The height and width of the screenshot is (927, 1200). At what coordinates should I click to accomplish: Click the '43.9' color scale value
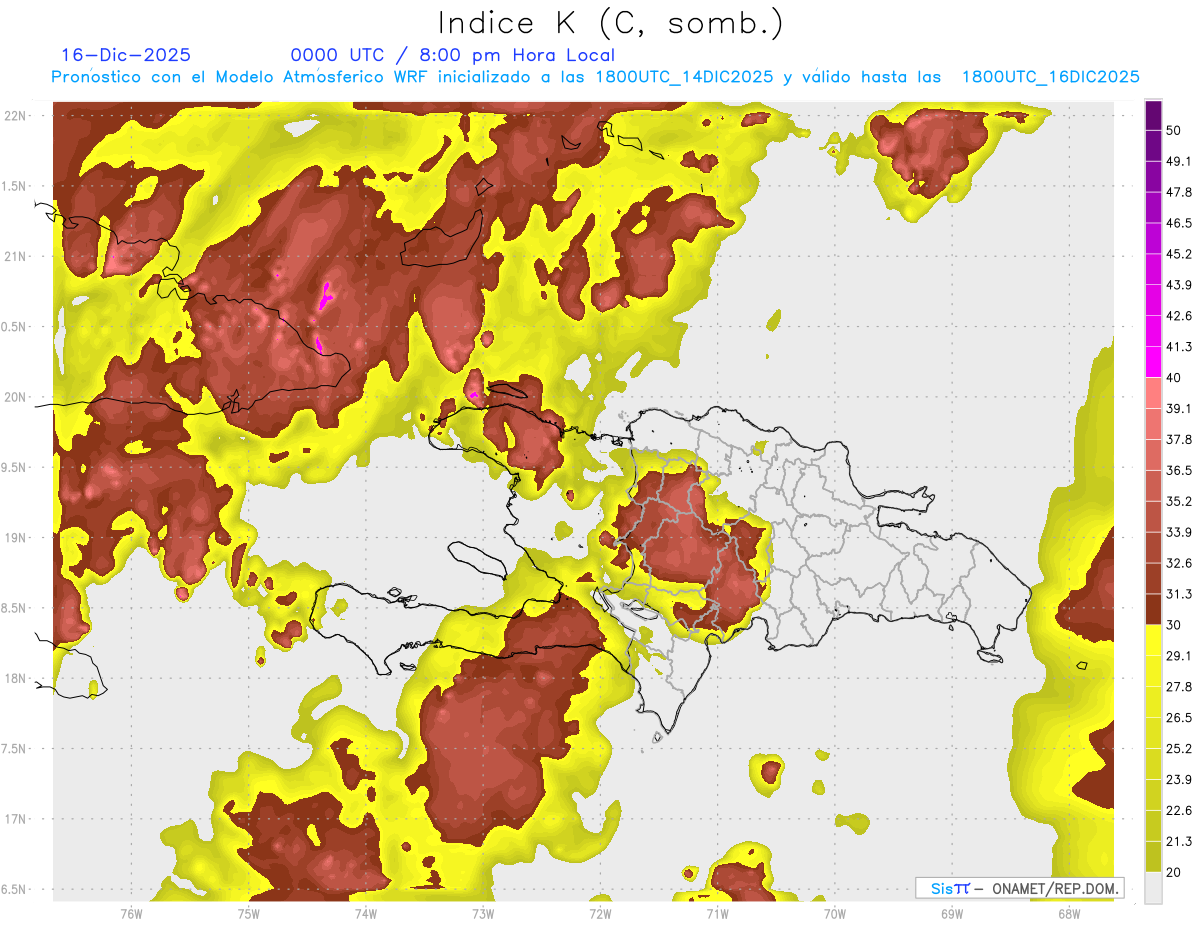pyautogui.click(x=1179, y=285)
